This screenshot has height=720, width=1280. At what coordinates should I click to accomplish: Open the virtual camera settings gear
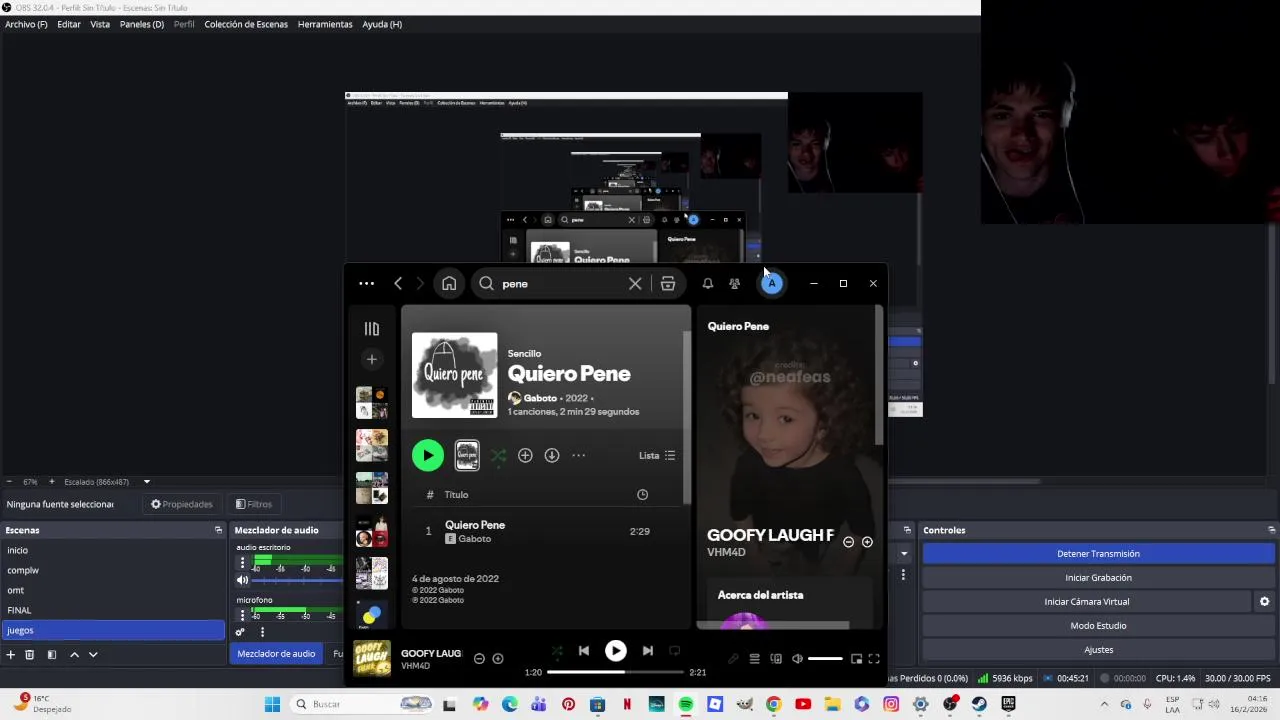pyautogui.click(x=1264, y=602)
